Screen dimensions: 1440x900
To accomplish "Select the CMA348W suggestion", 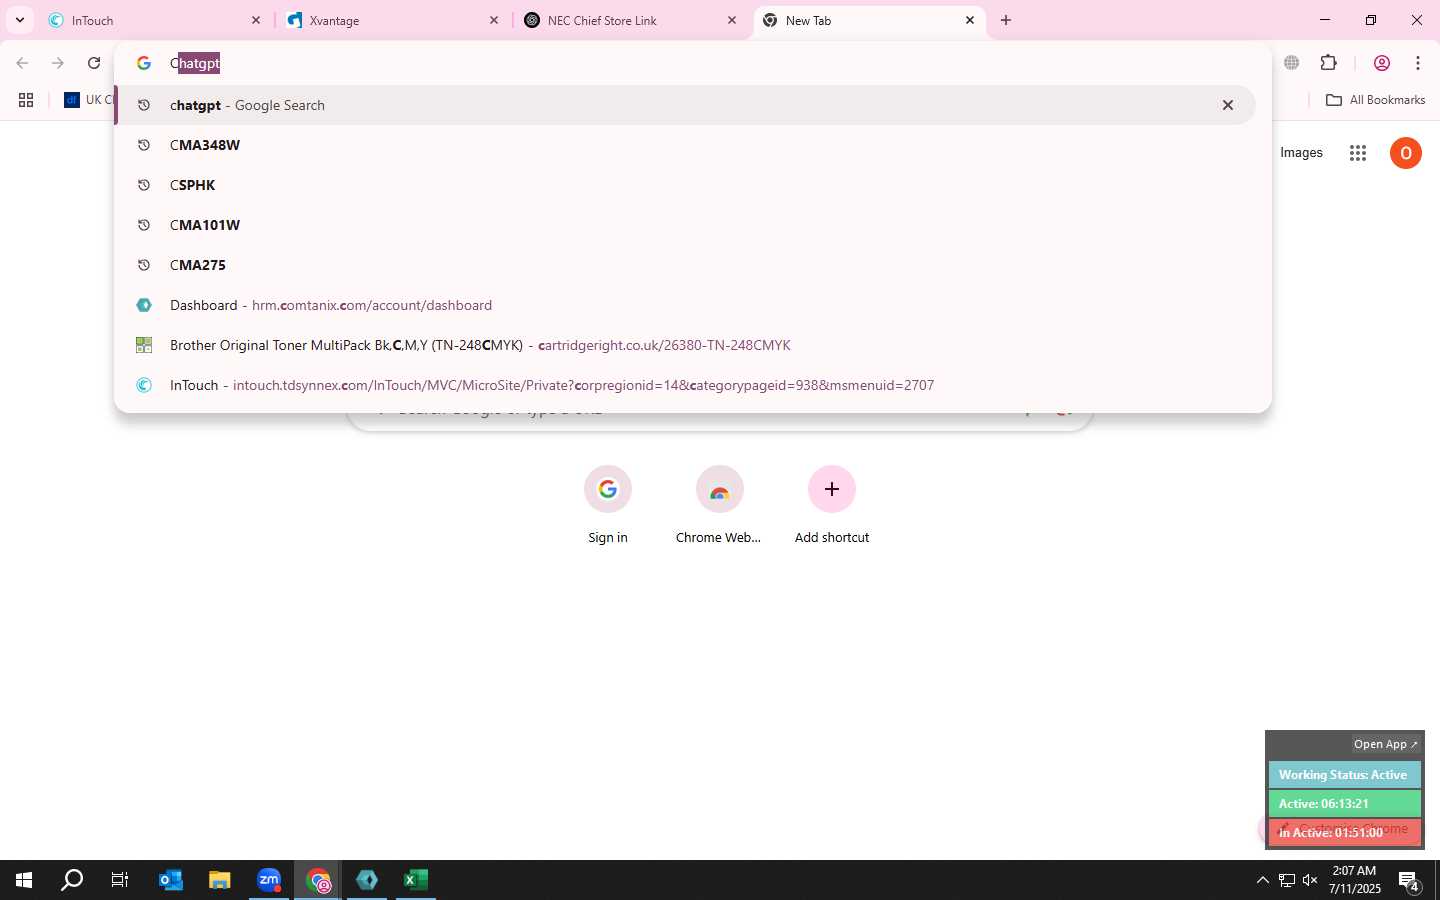I will [x=685, y=145].
